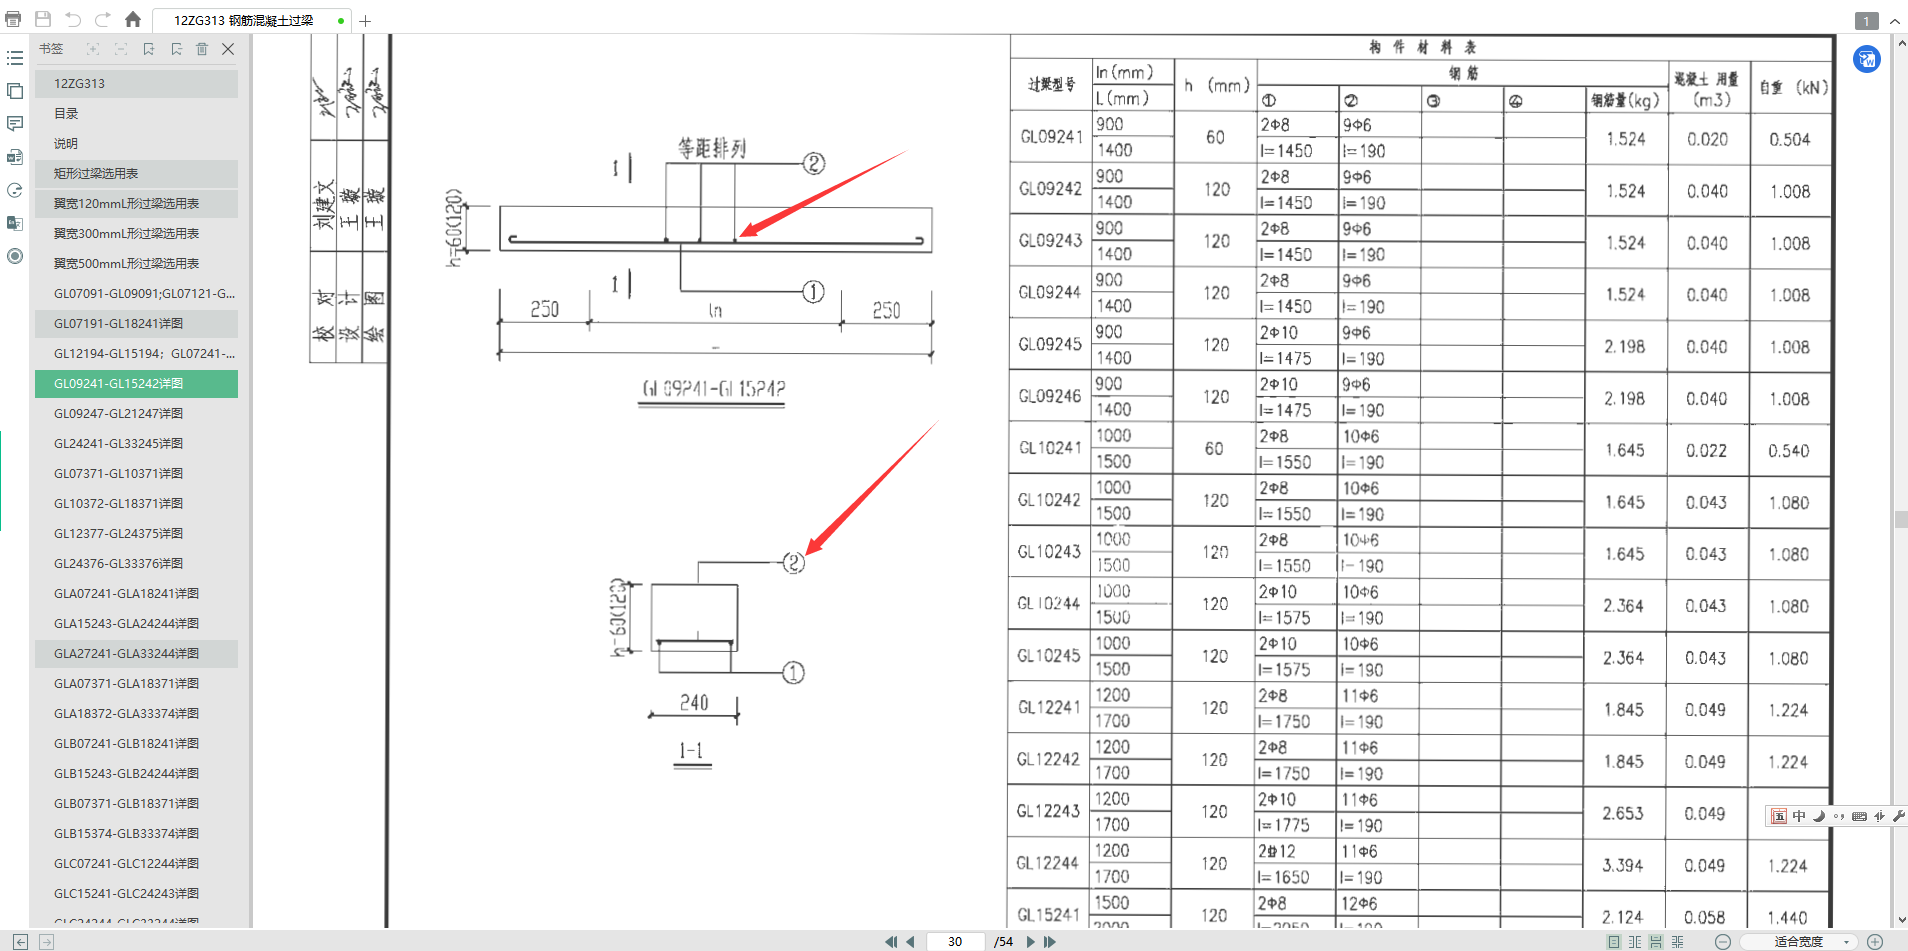Close the 书签 bookmarks panel
Viewport: 1908px width, 951px height.
point(228,49)
